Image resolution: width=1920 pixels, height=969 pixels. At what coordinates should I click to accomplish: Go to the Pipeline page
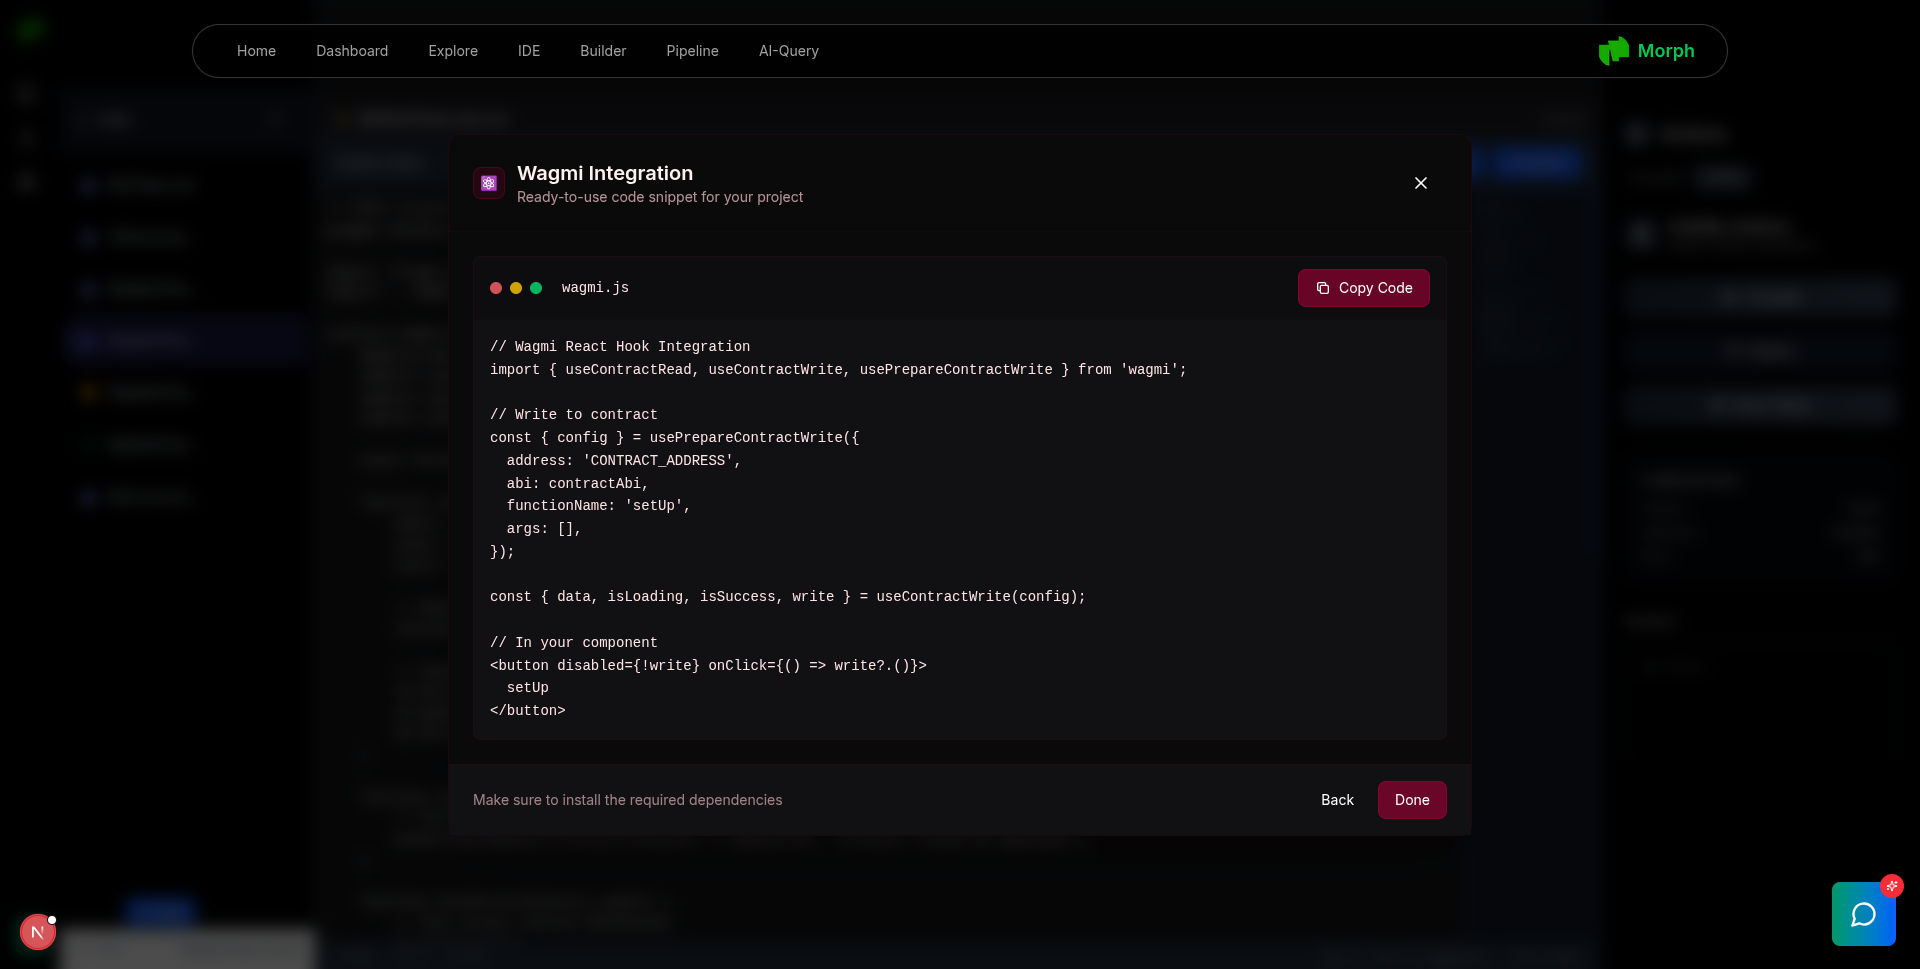(692, 50)
